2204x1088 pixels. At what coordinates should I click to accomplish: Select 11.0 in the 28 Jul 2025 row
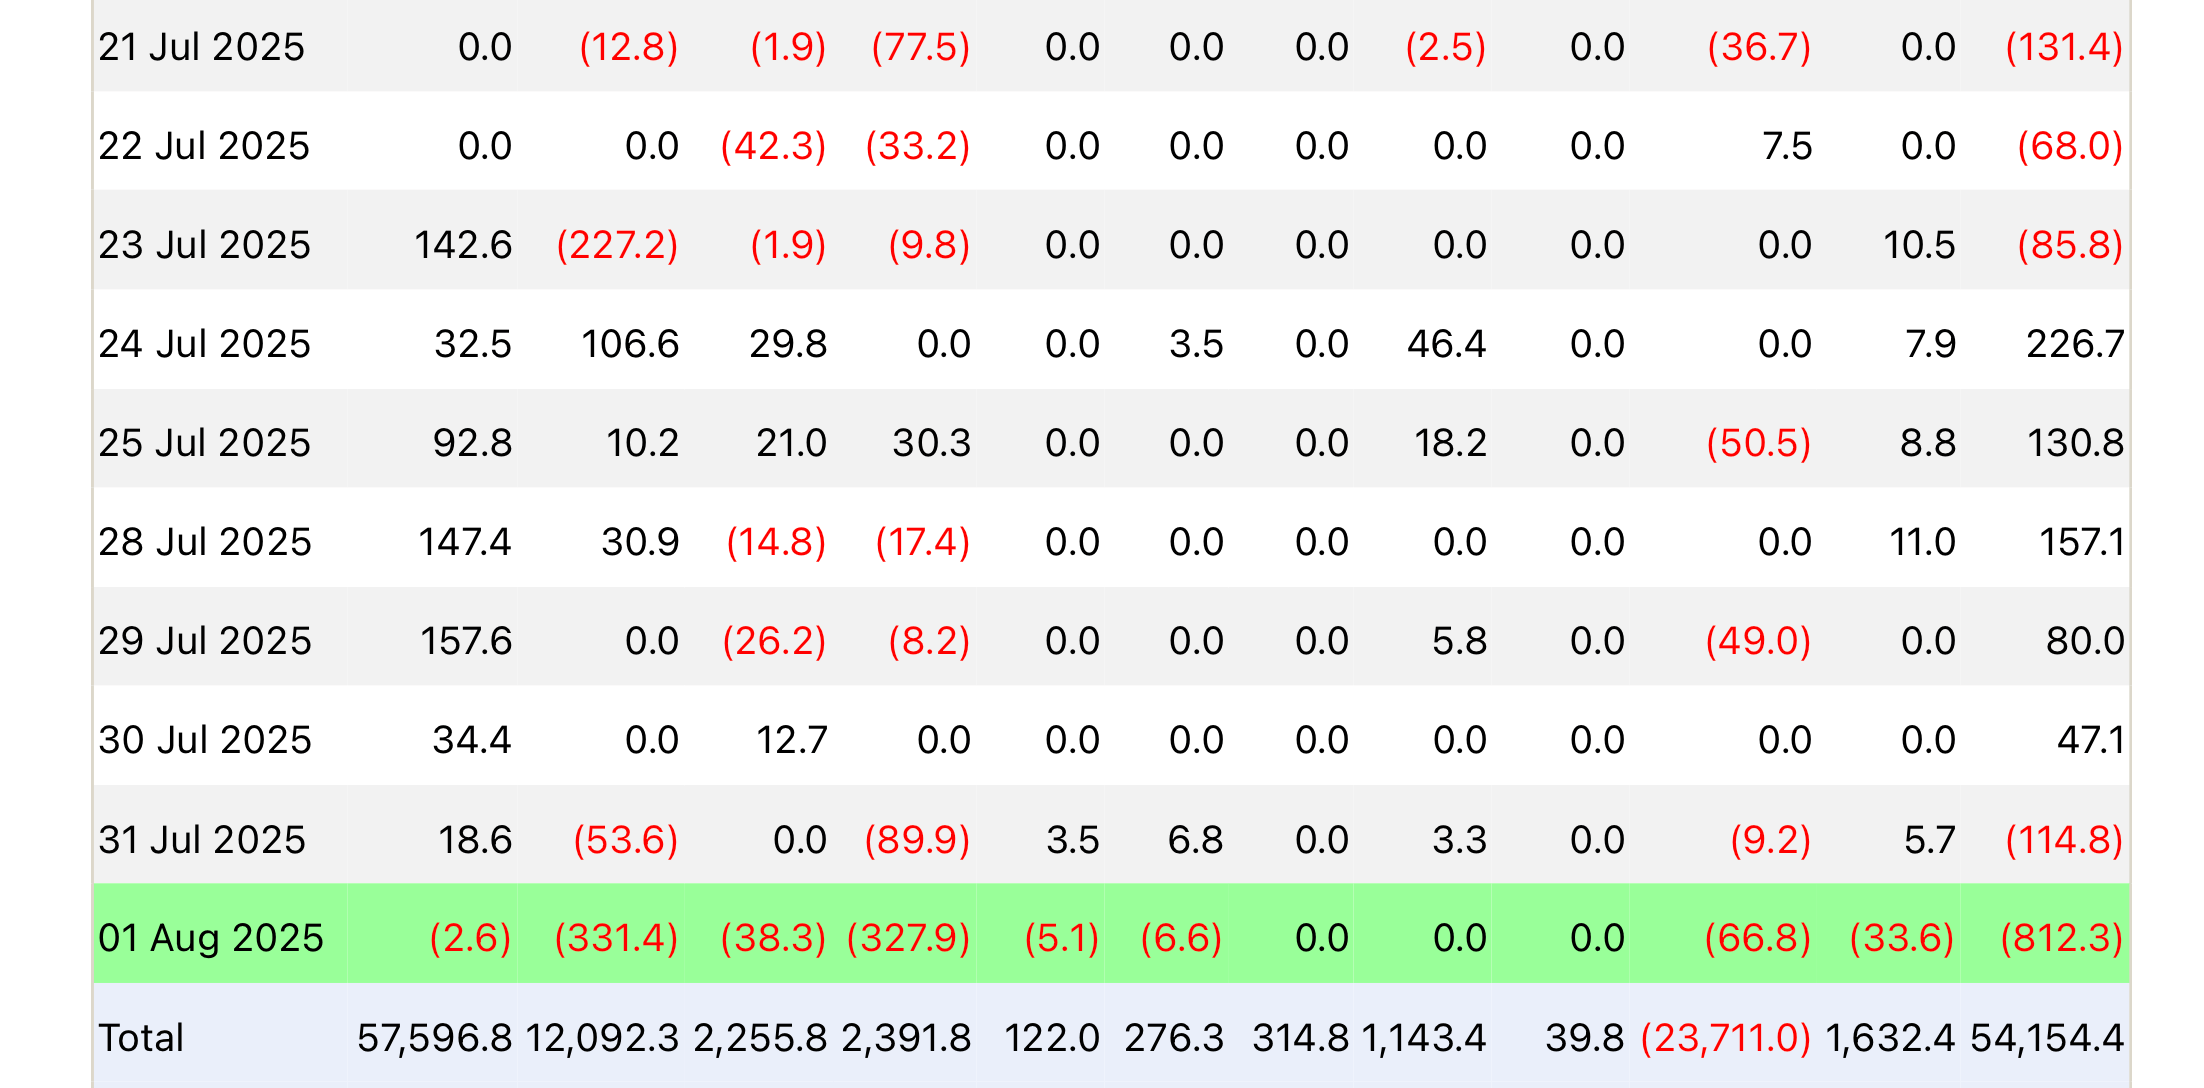point(1922,542)
